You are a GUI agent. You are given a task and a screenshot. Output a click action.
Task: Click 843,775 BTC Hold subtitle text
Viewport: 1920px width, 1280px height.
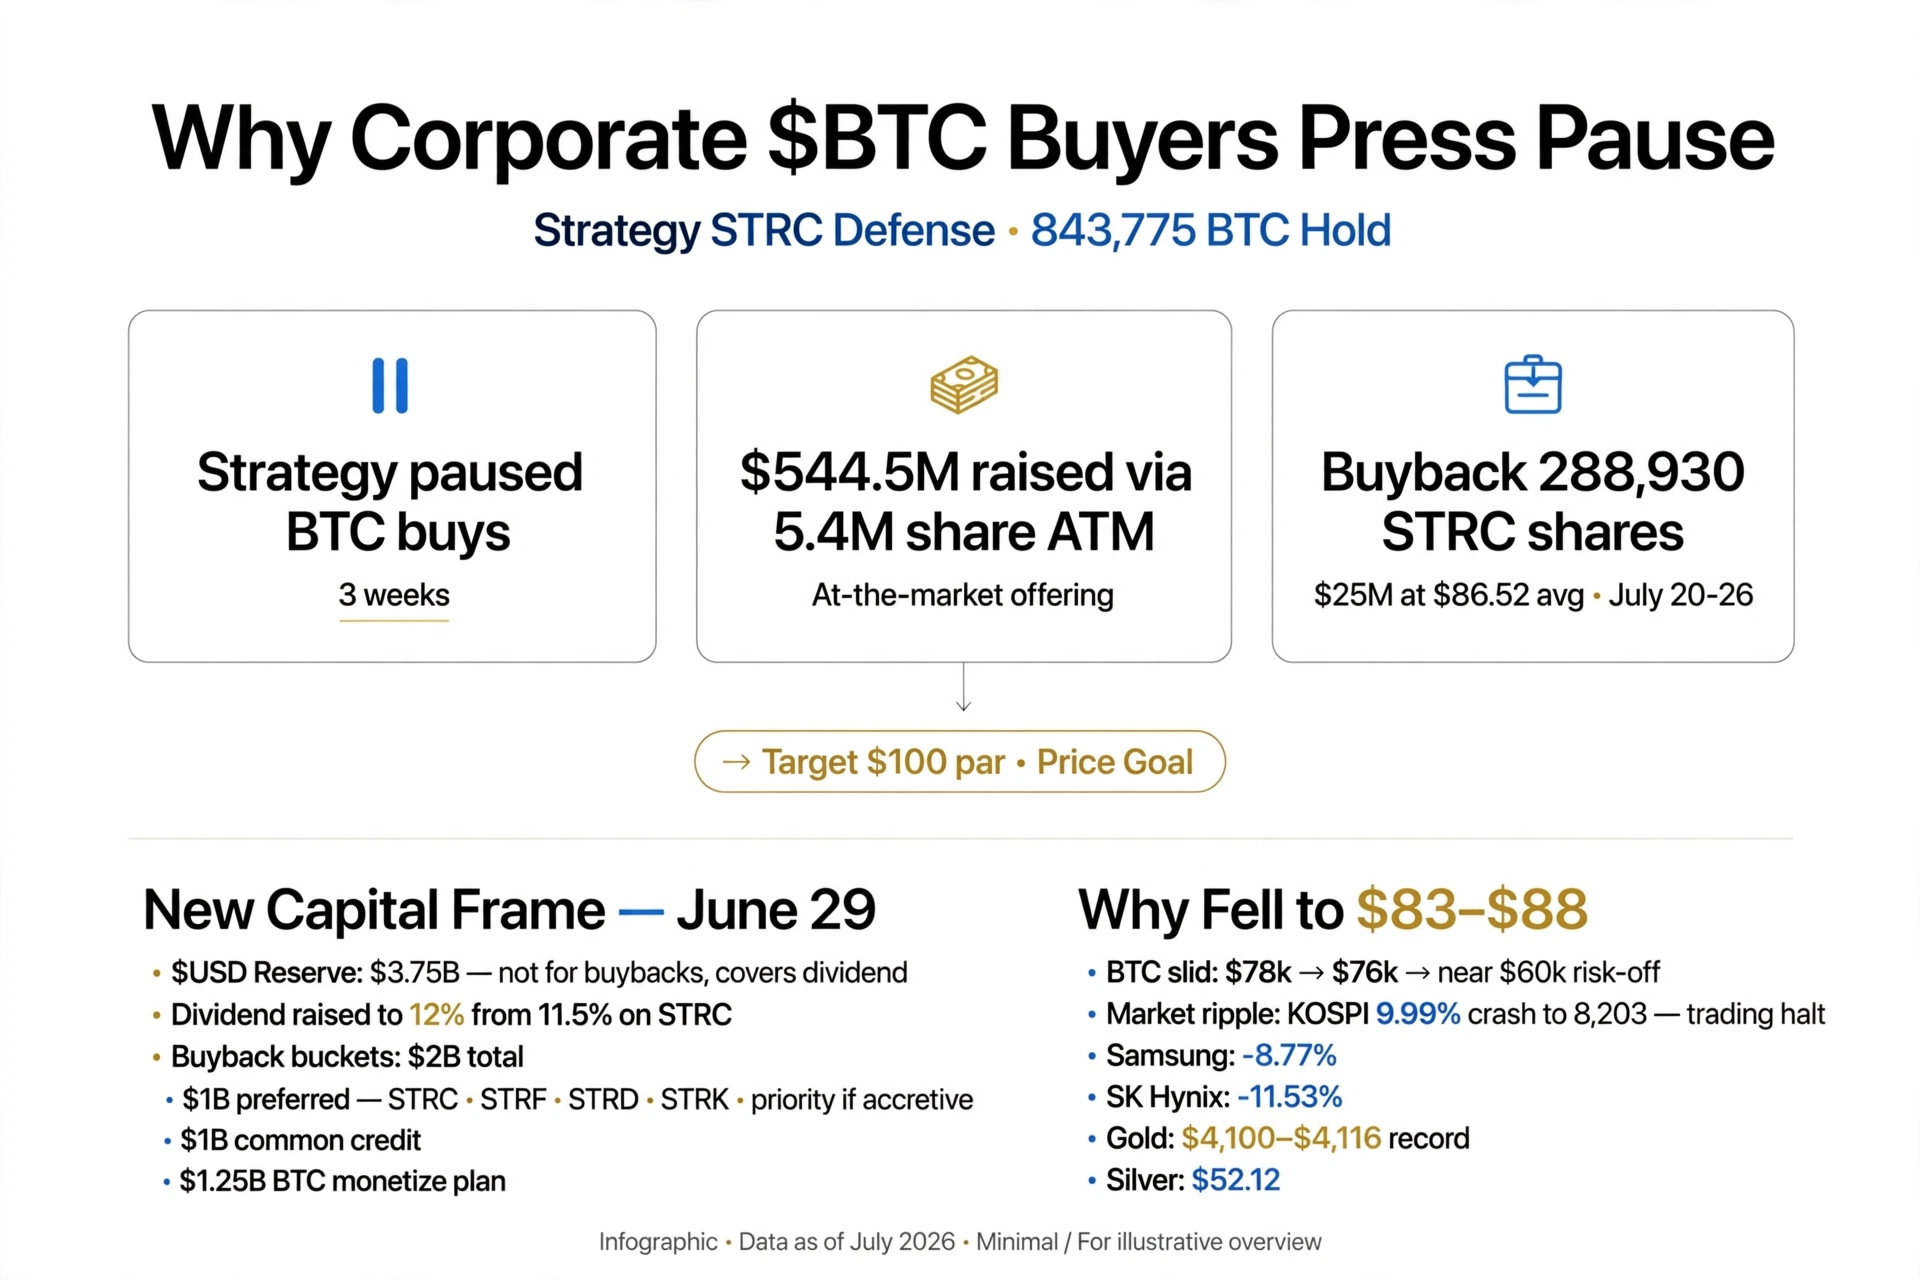point(1210,231)
